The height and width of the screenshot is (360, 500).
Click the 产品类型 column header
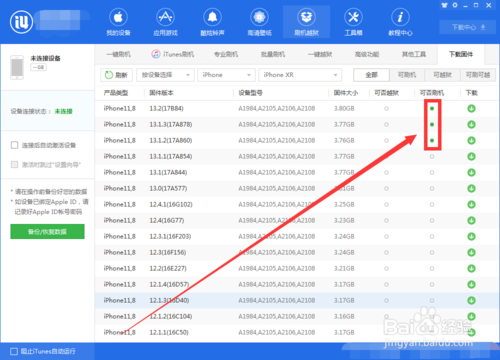[x=116, y=93]
